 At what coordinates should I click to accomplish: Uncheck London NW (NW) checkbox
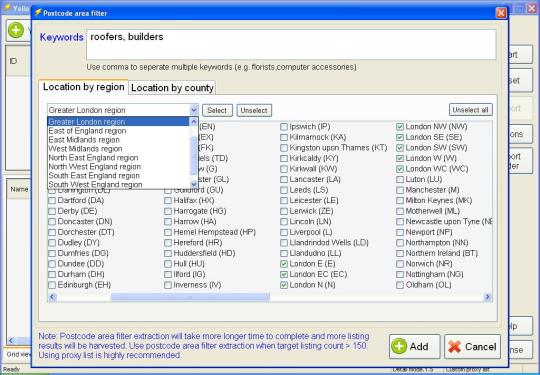399,127
